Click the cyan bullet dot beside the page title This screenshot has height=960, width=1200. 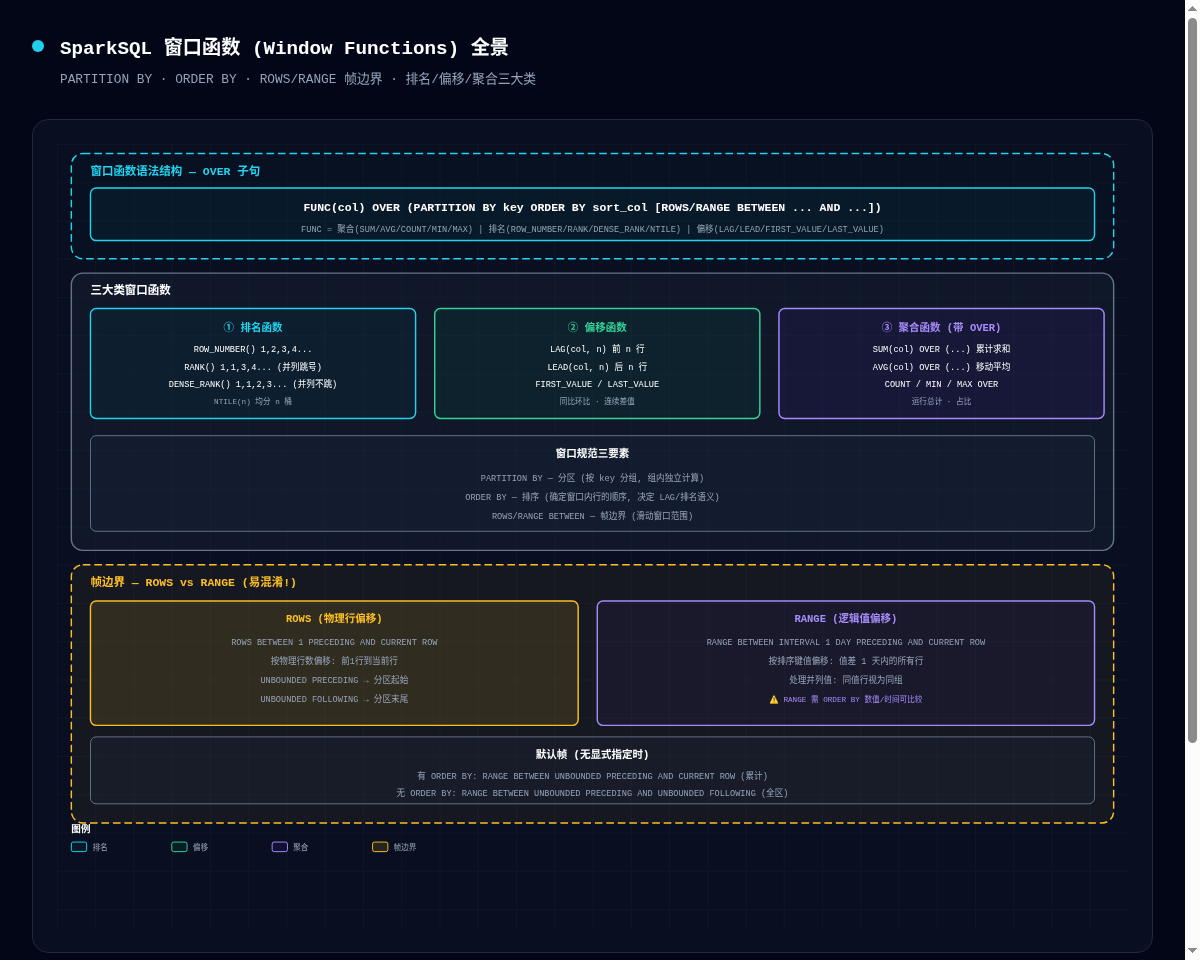38,46
